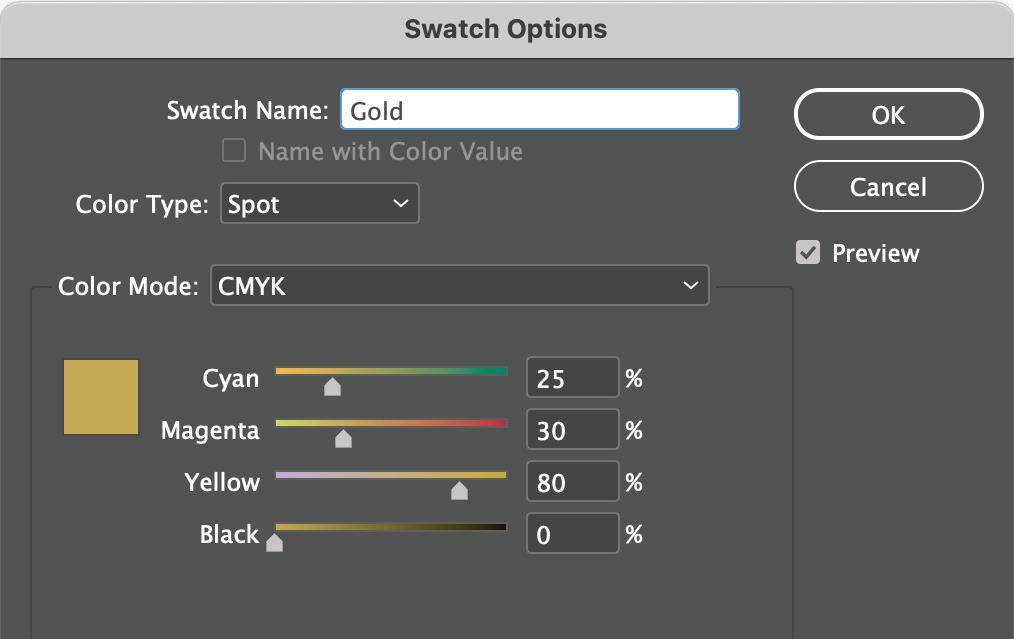Click the Black gradient slider track
The image size is (1014, 639).
coord(400,527)
